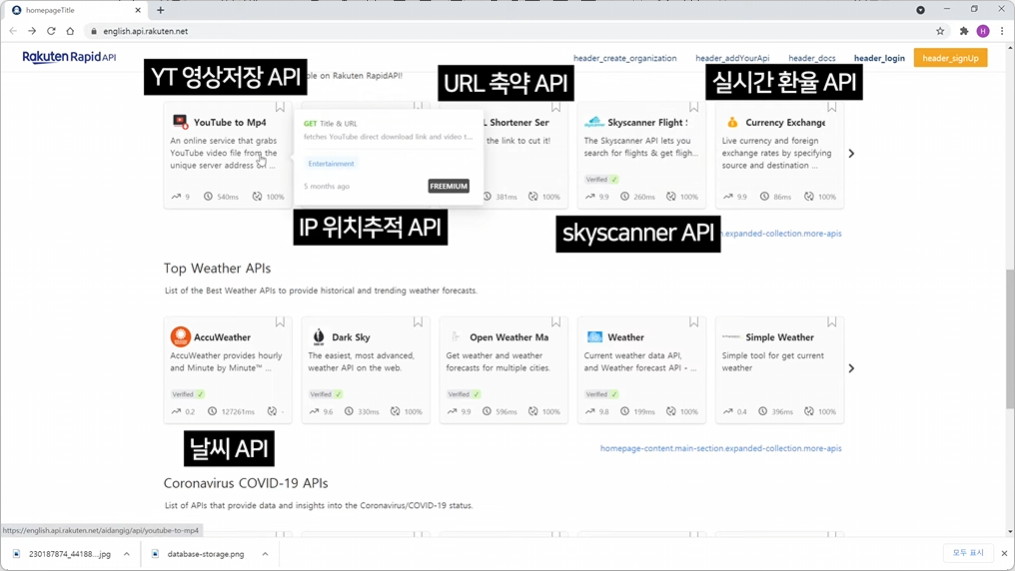This screenshot has width=1015, height=571.
Task: Bookmark the Weather card
Action: pos(694,322)
